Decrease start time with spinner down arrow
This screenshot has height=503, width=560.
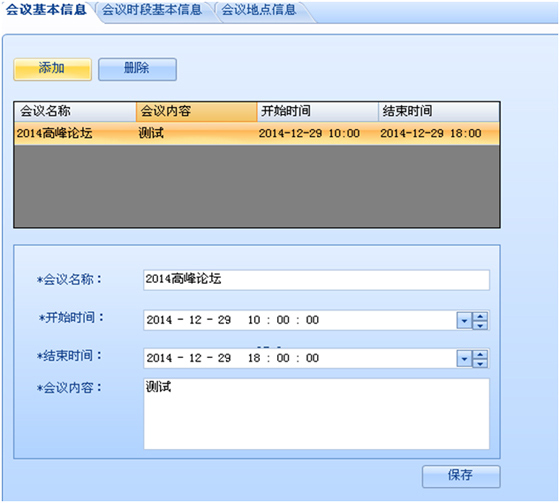[x=480, y=325]
